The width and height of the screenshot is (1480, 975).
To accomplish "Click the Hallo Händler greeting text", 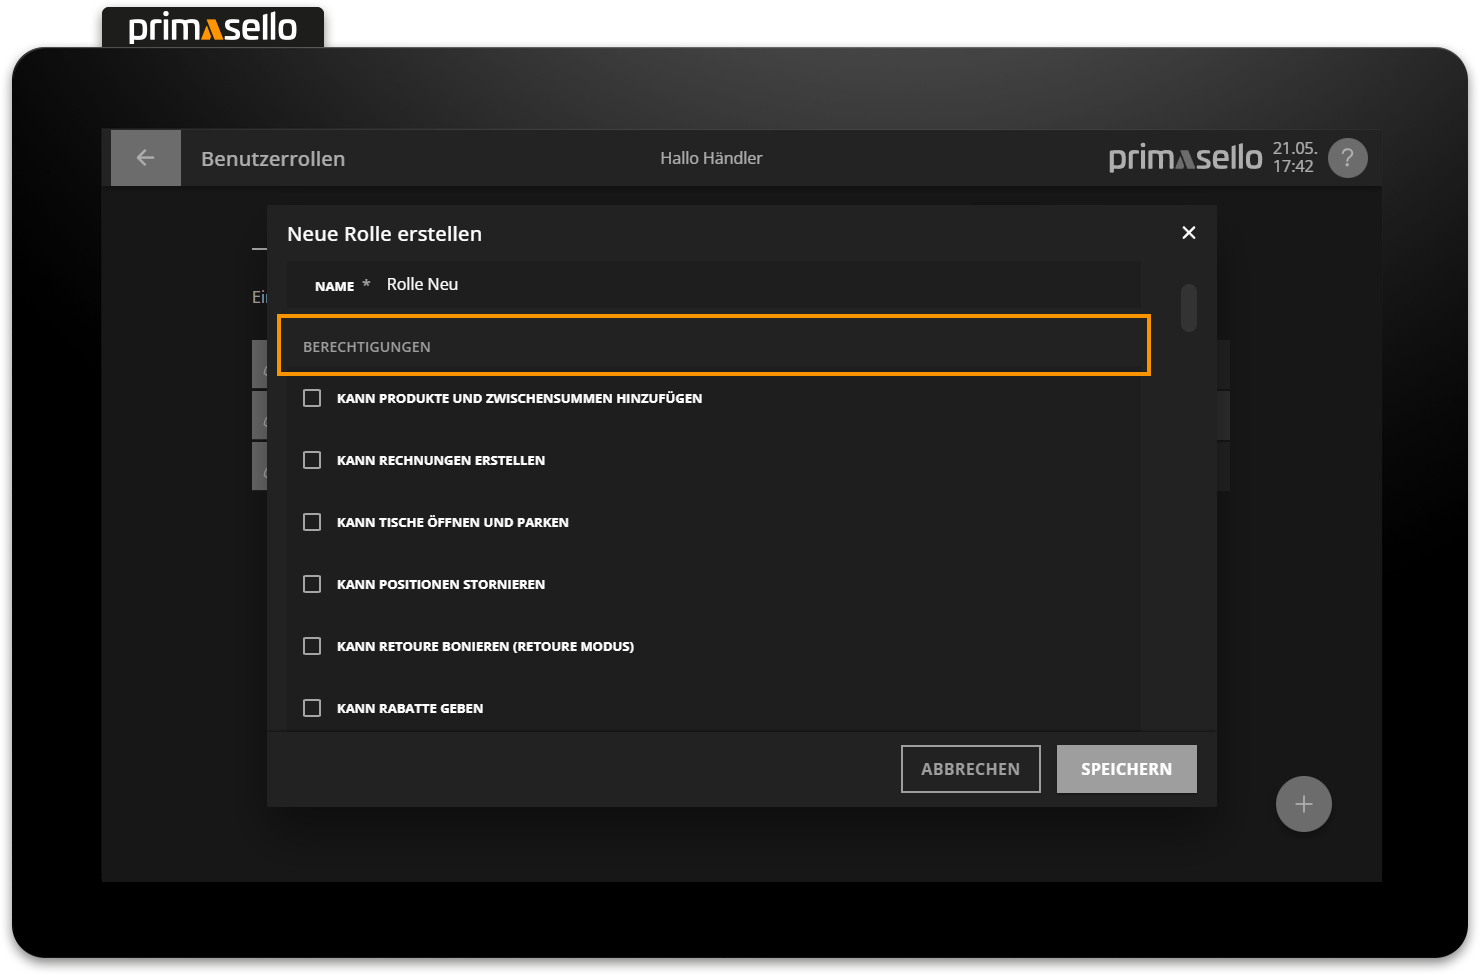I will click(711, 158).
